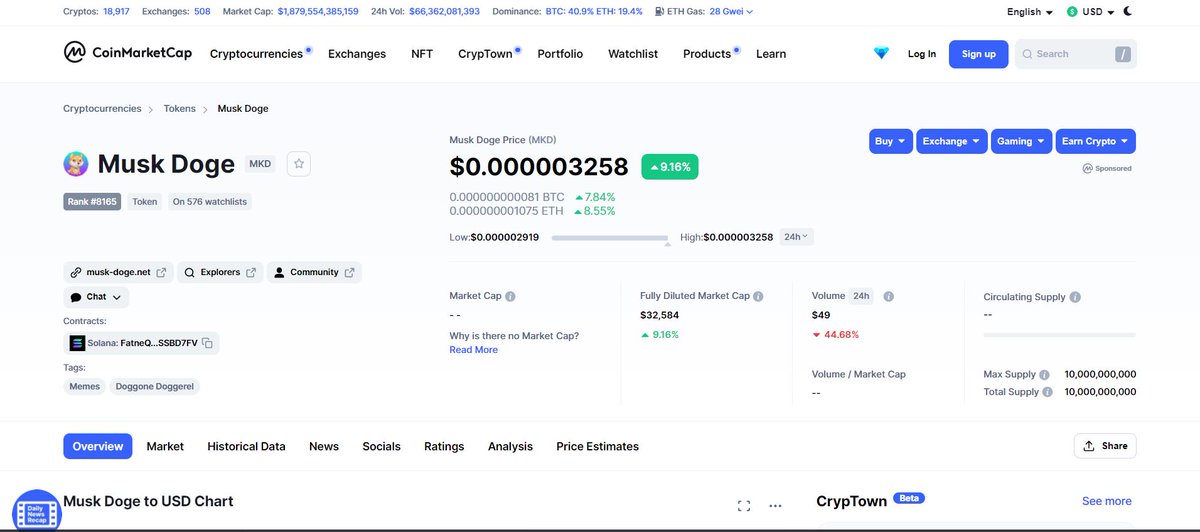Click the Rank #8165 badge
Viewport: 1200px width, 532px height.
pos(93,201)
